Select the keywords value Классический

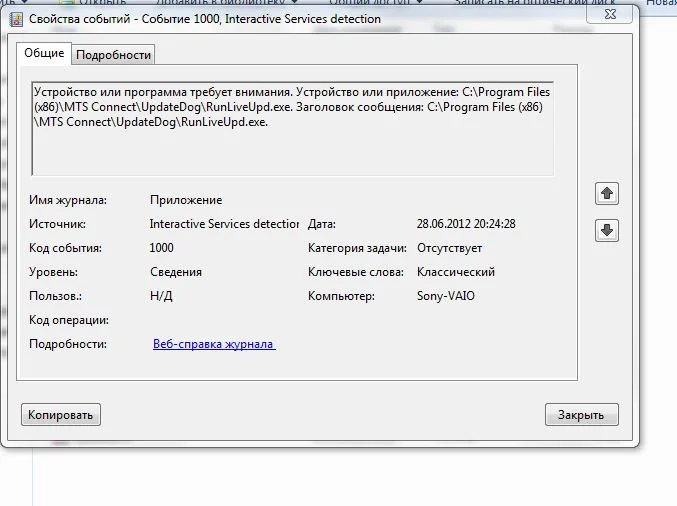(x=456, y=272)
